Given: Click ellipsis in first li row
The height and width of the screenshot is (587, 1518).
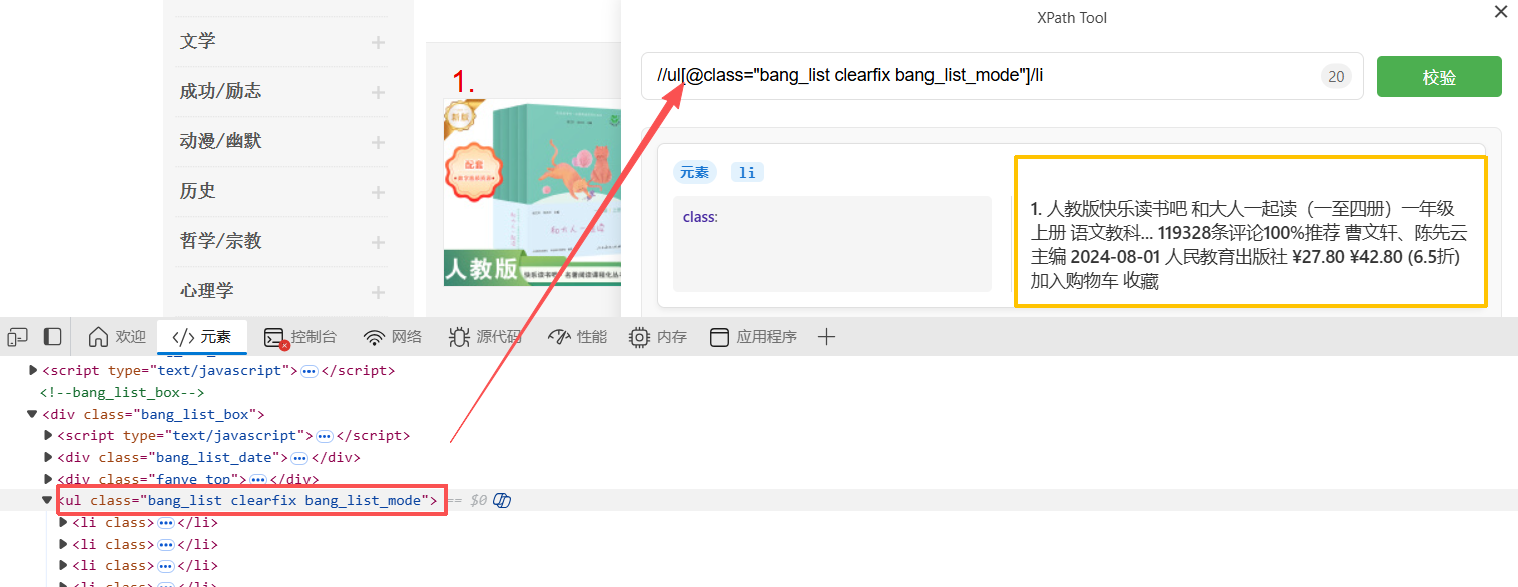Looking at the screenshot, I should [x=166, y=522].
